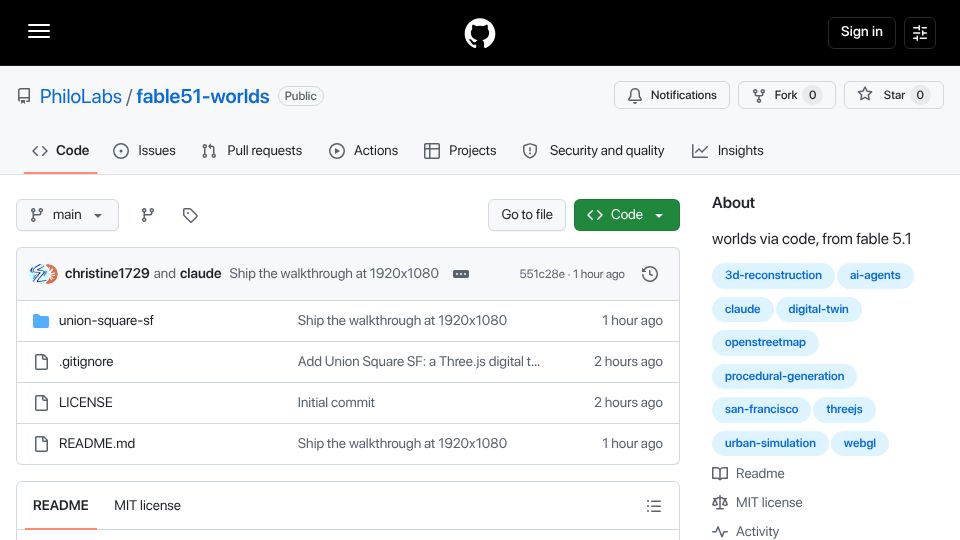Click the LICENSE file icon
Viewport: 960px width, 540px height.
pos(41,403)
